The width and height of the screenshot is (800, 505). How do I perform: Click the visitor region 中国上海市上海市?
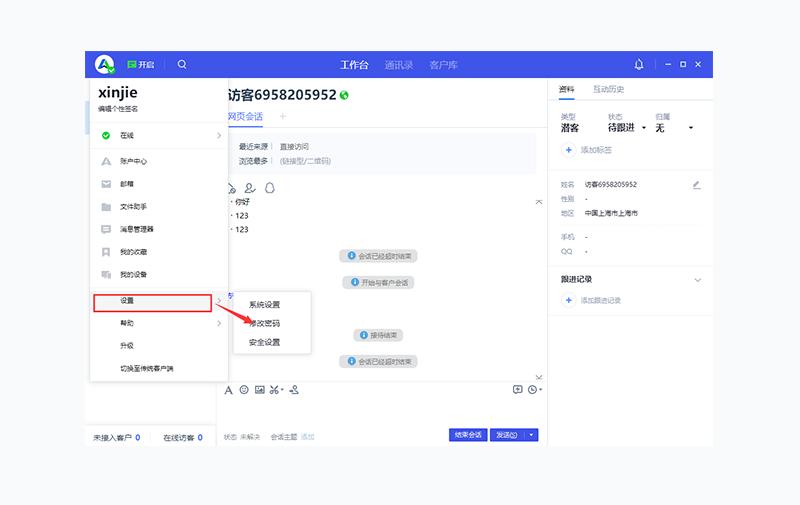(611, 213)
